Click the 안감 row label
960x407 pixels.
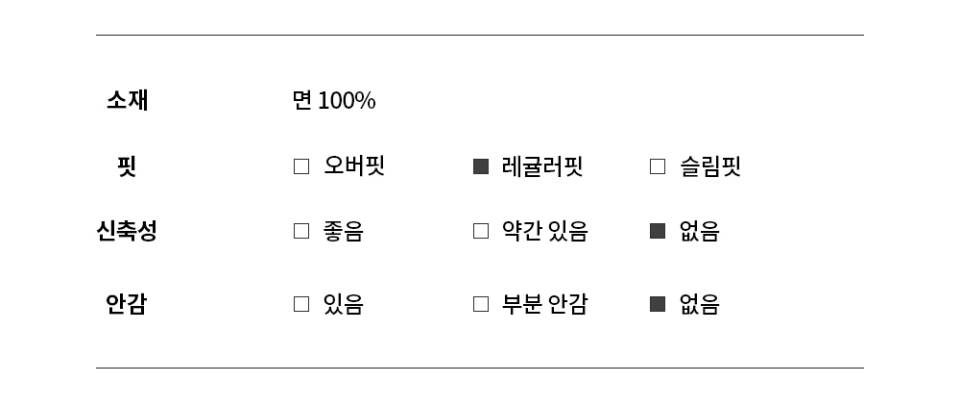click(127, 305)
